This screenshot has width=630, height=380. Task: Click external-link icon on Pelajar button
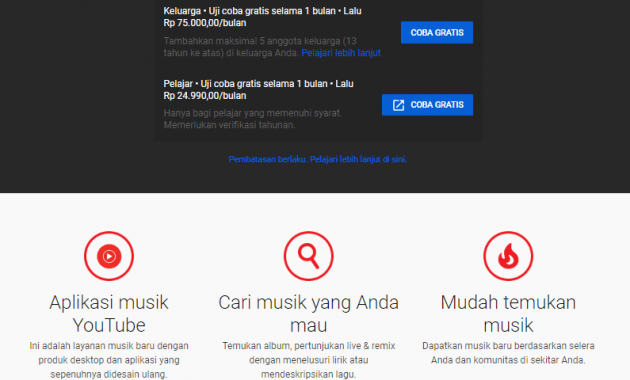coord(398,105)
